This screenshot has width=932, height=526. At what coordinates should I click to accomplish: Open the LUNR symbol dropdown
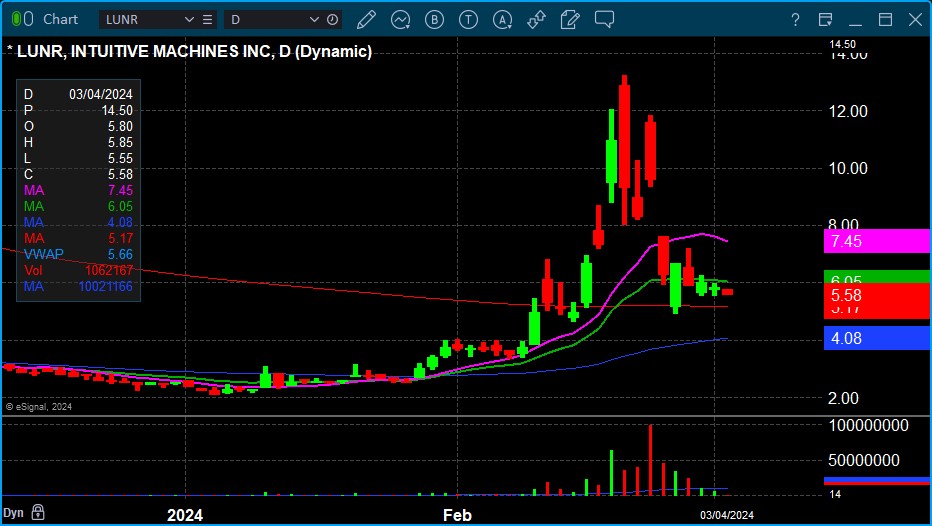[189, 20]
